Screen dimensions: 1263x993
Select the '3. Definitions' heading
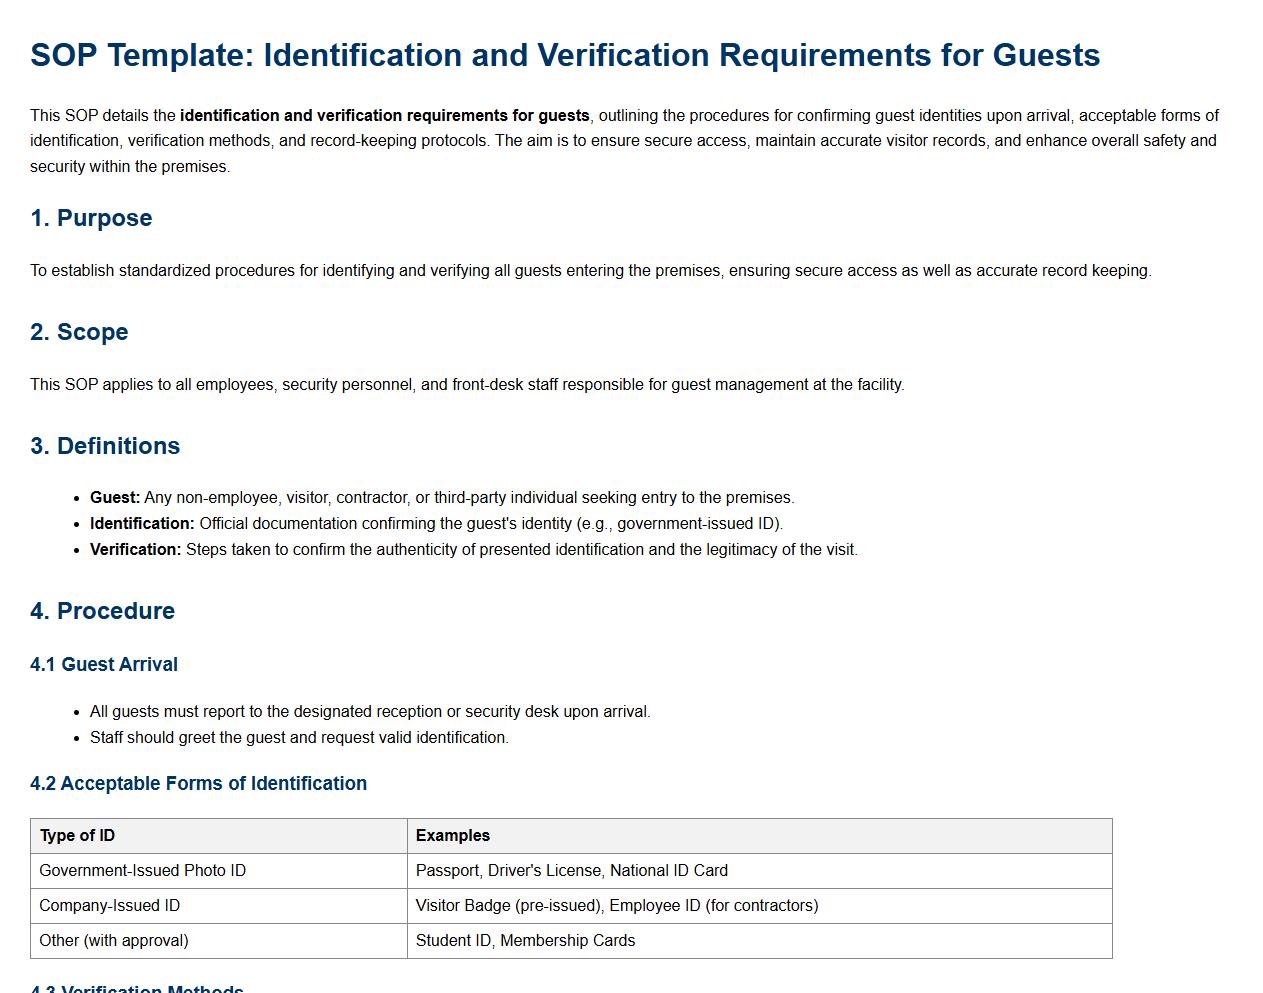(x=105, y=446)
